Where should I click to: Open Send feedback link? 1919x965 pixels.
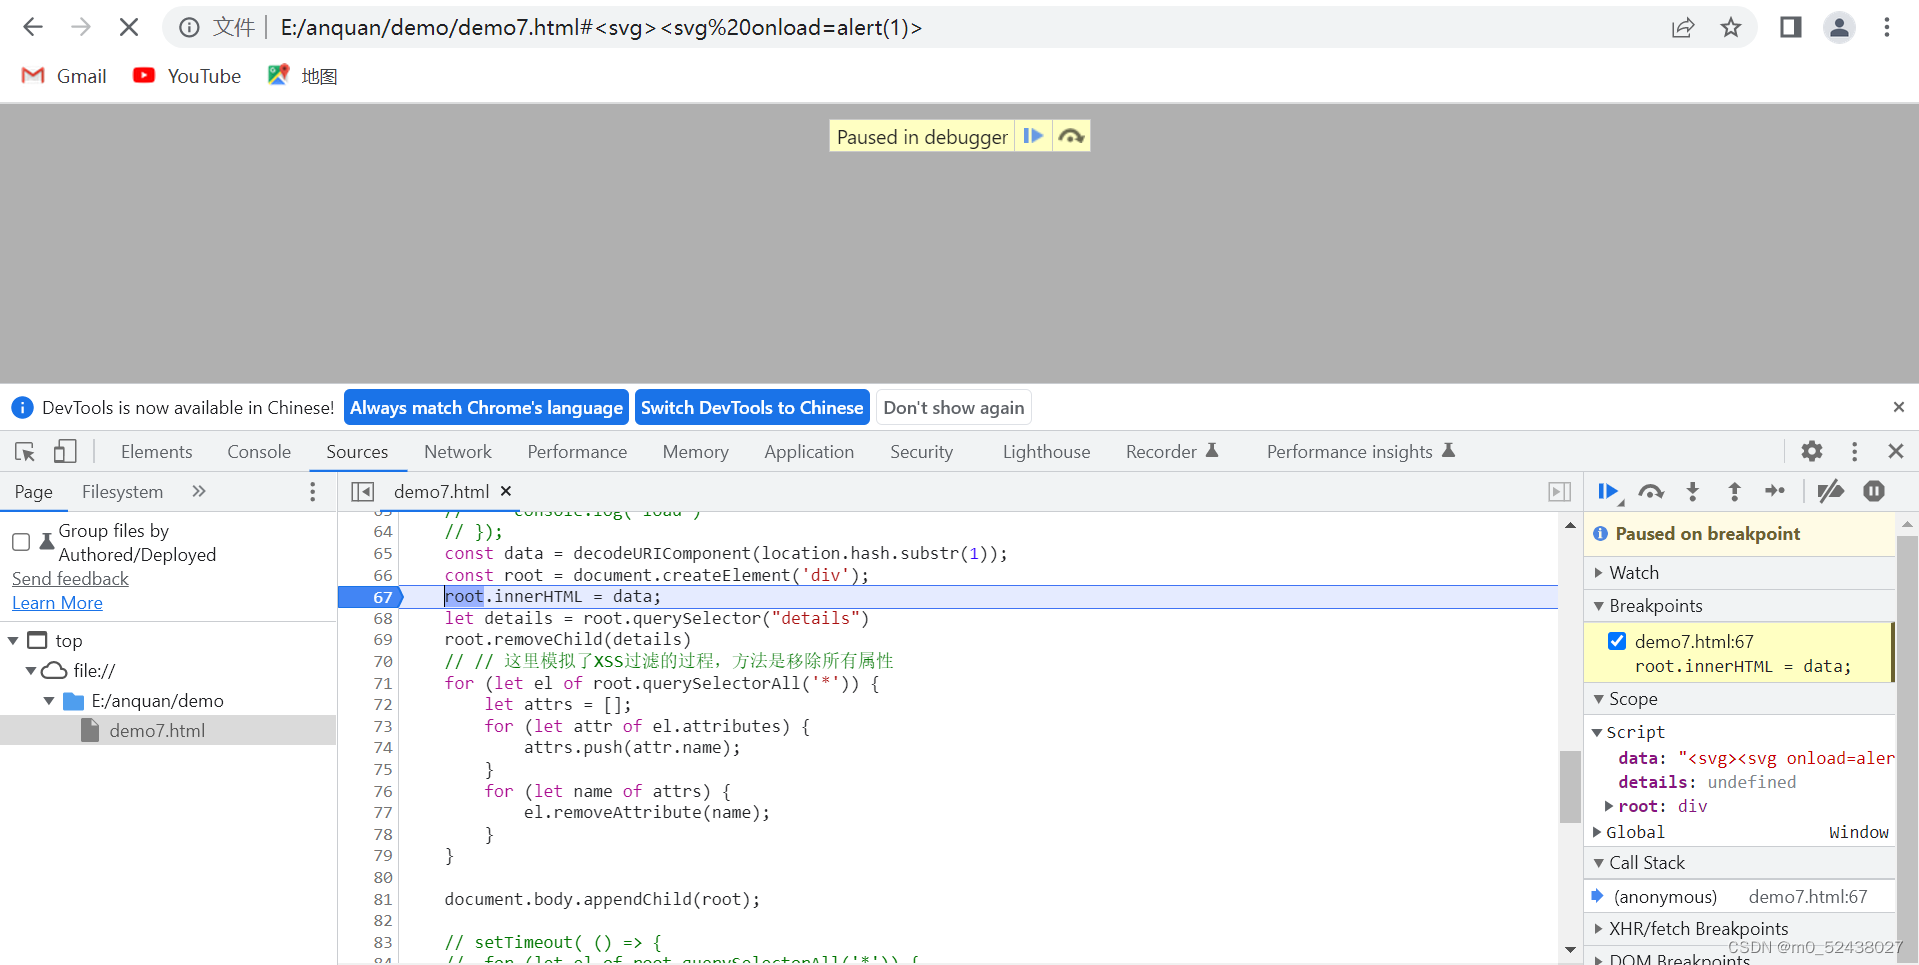point(70,579)
